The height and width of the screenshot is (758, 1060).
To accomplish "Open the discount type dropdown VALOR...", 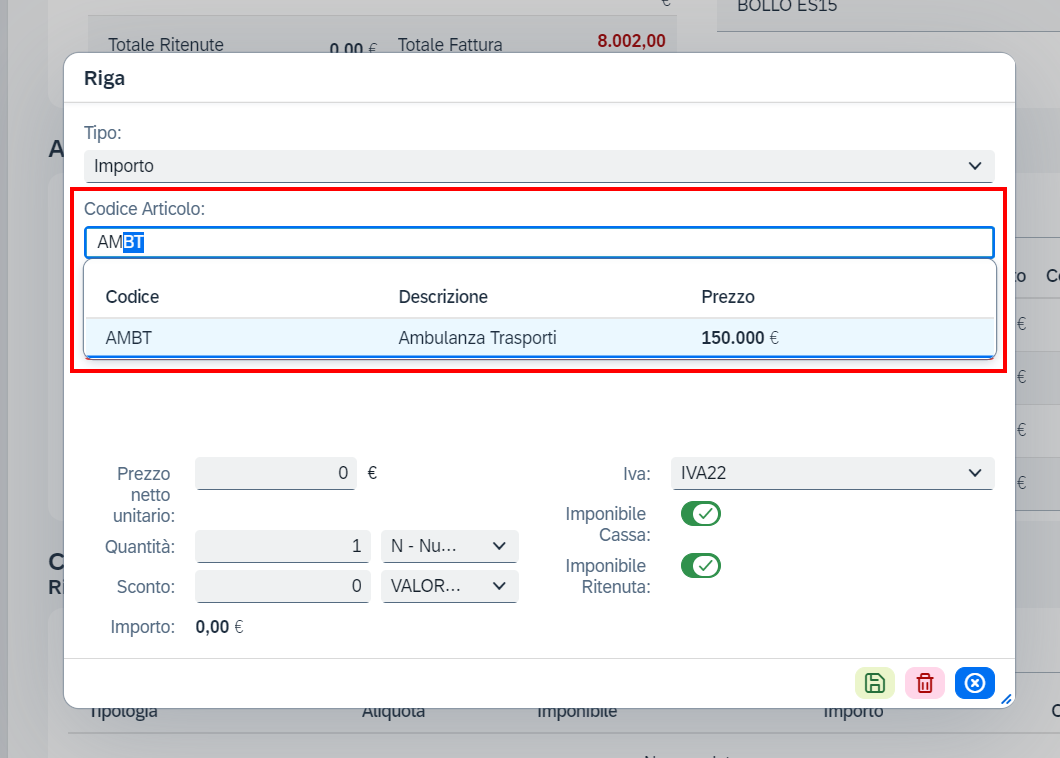I will [x=450, y=586].
